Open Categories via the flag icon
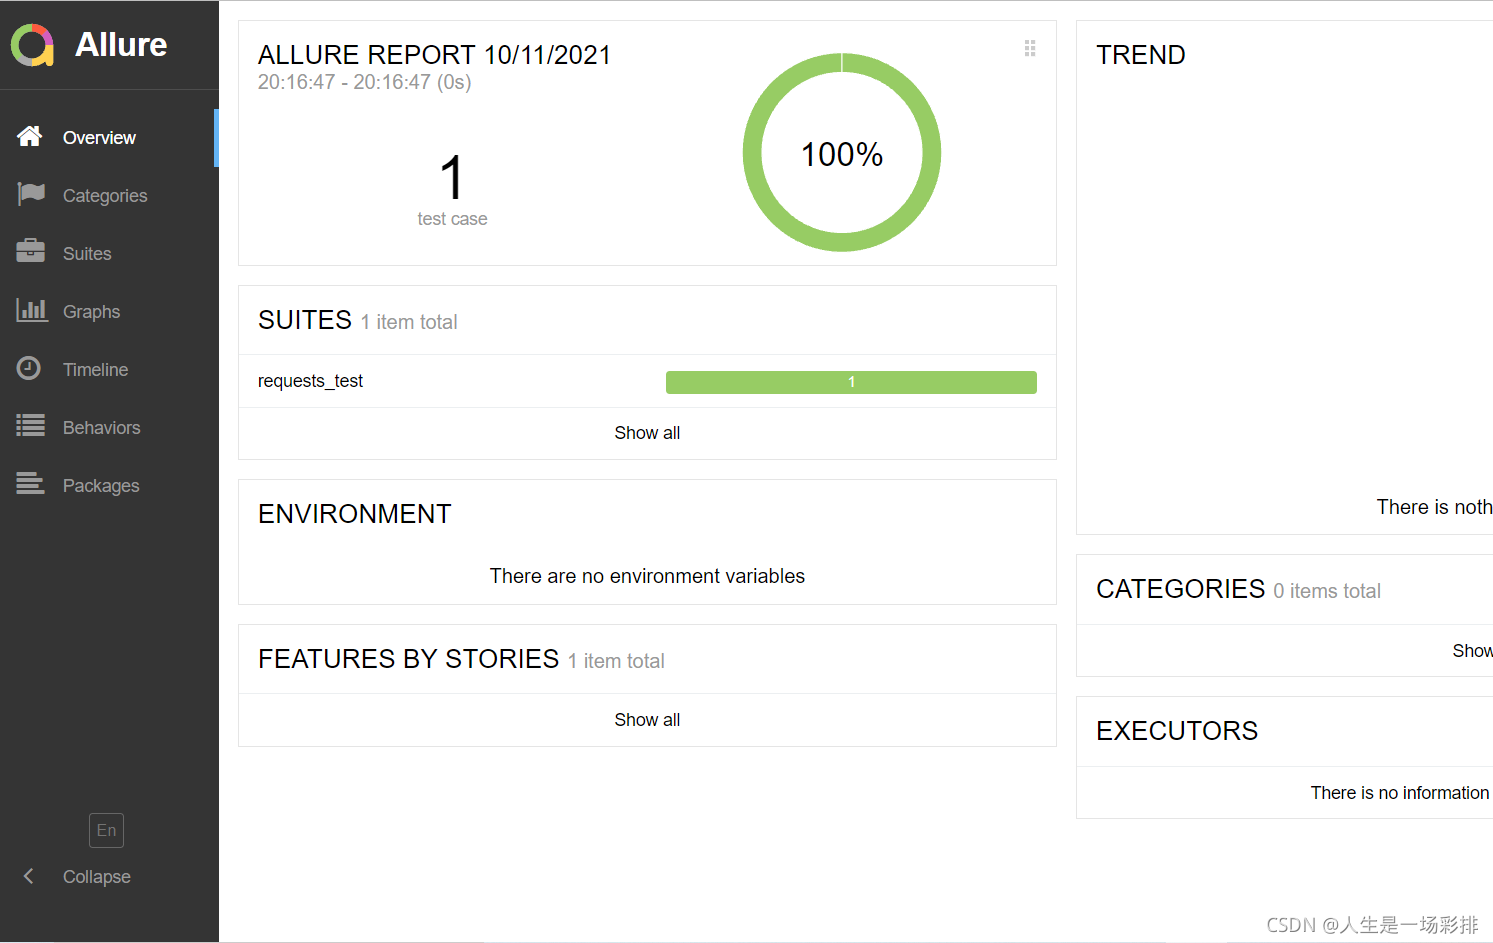 point(31,194)
